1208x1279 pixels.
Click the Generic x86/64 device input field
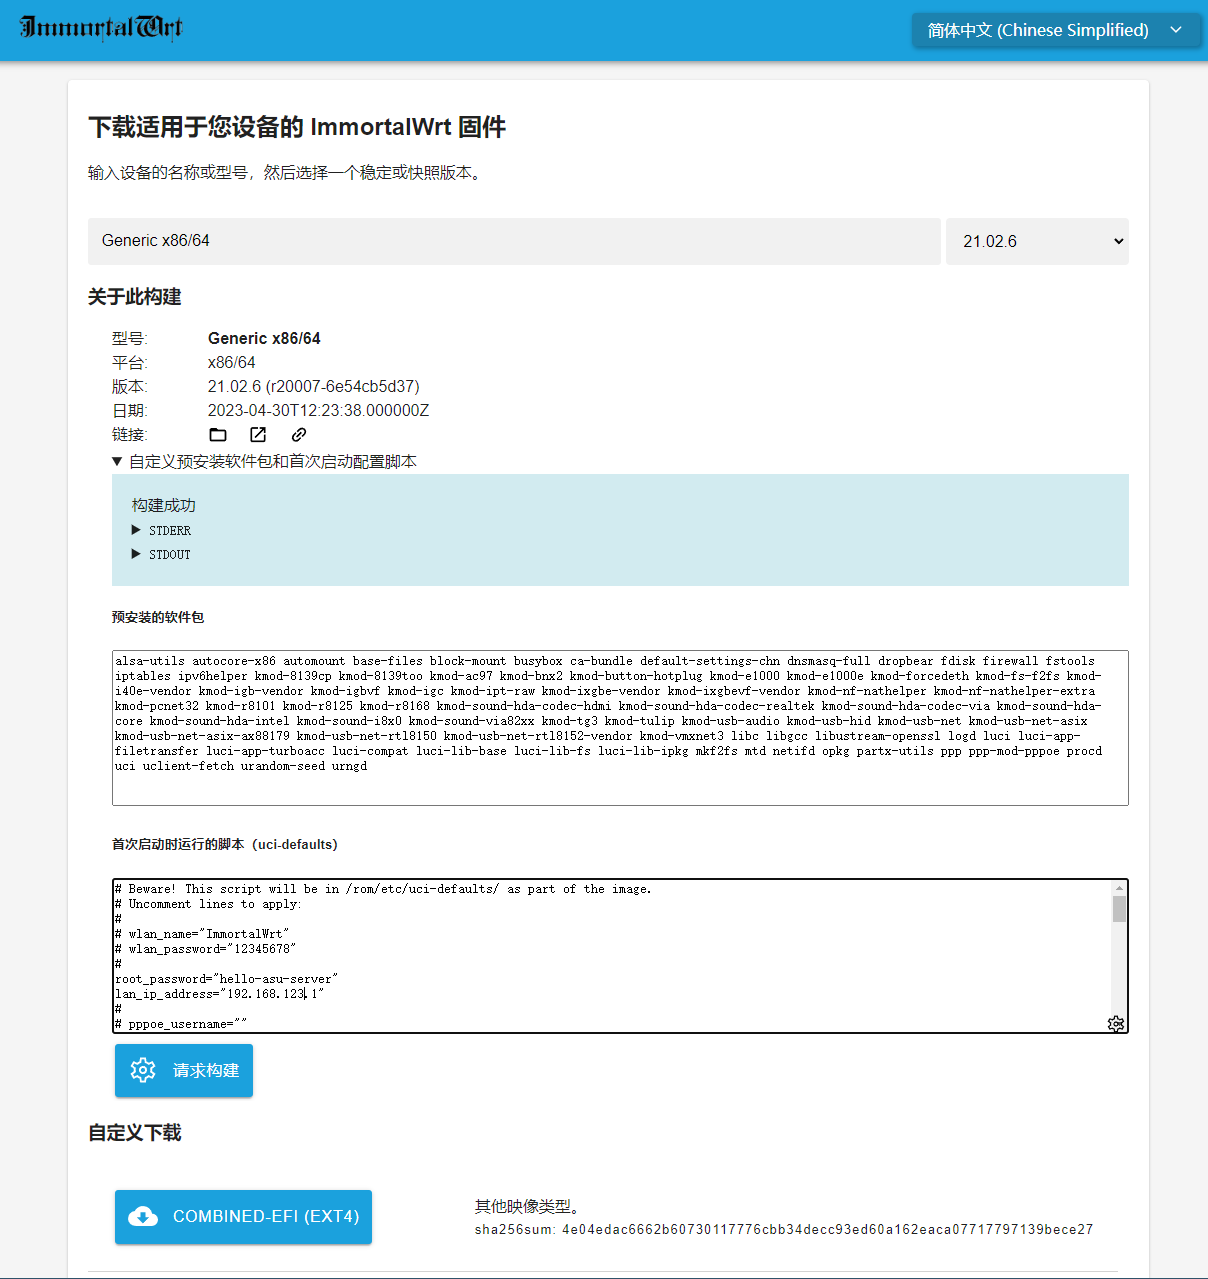coord(514,241)
